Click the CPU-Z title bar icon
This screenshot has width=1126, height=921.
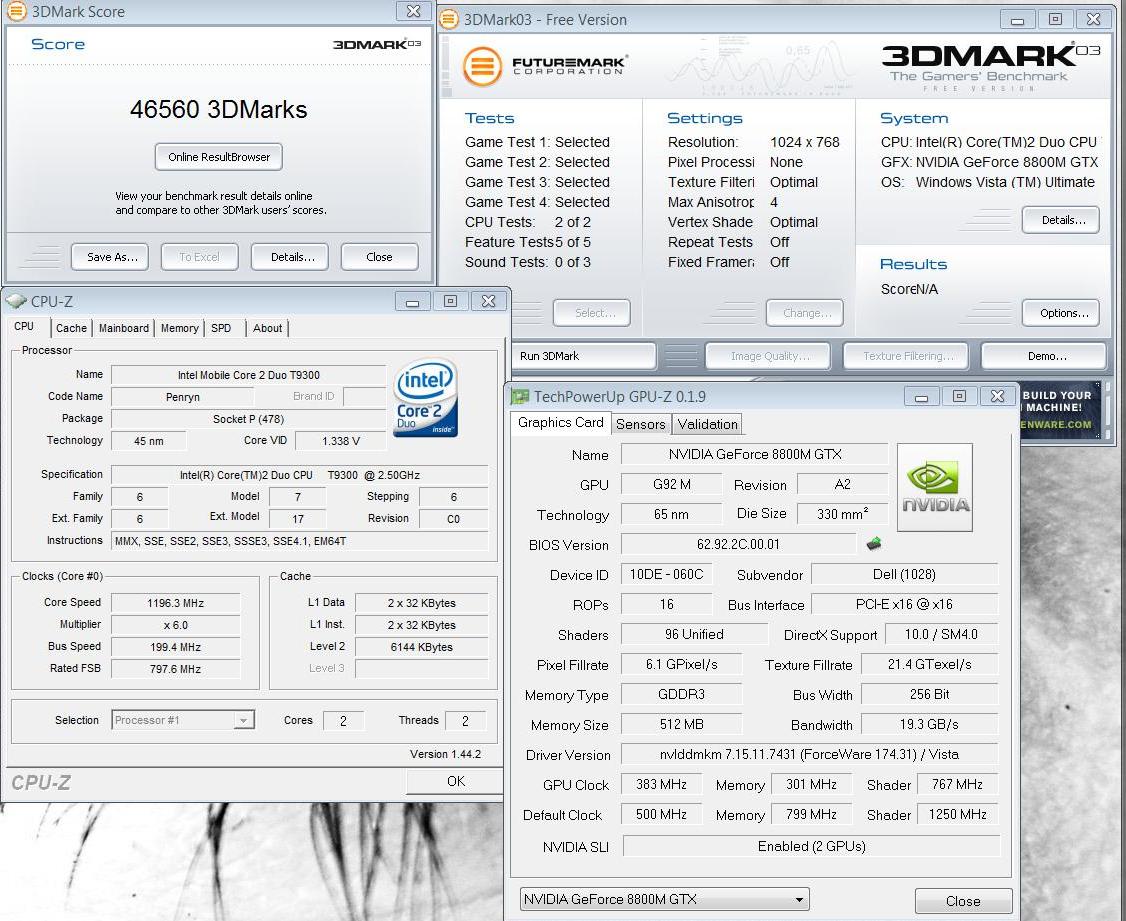16,301
